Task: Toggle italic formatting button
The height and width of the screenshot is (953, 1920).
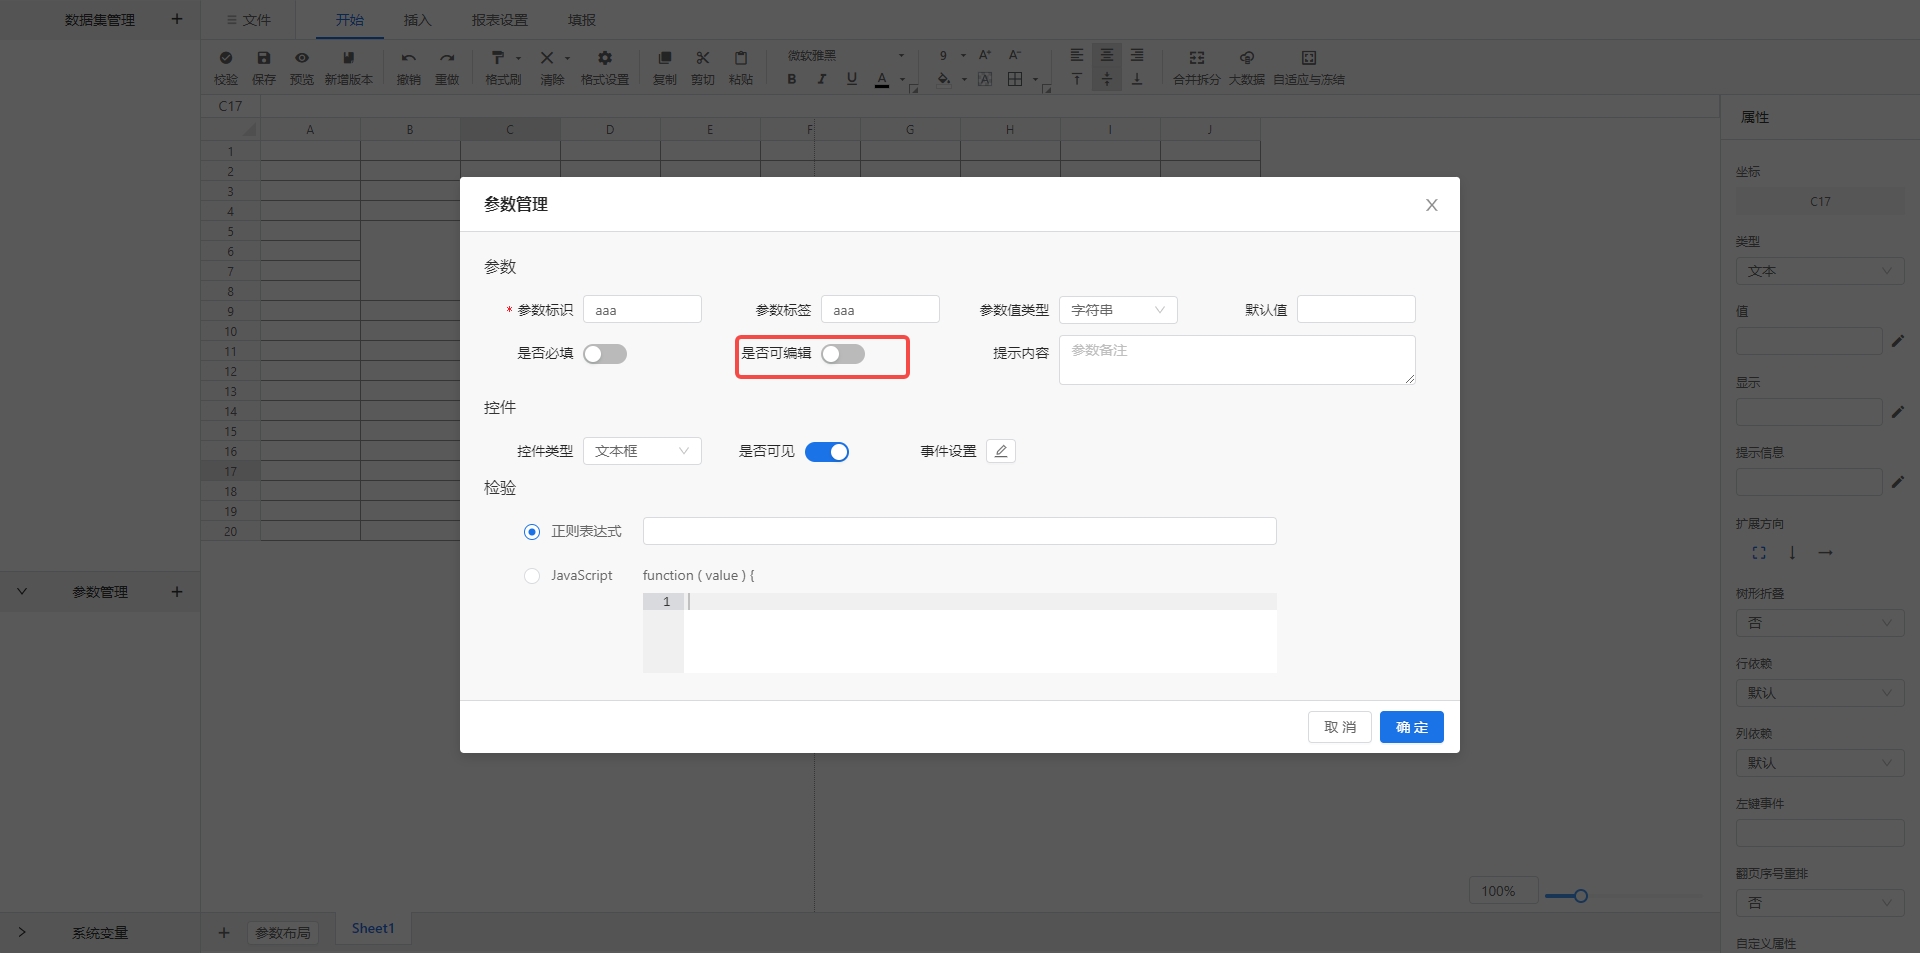Action: tap(822, 79)
